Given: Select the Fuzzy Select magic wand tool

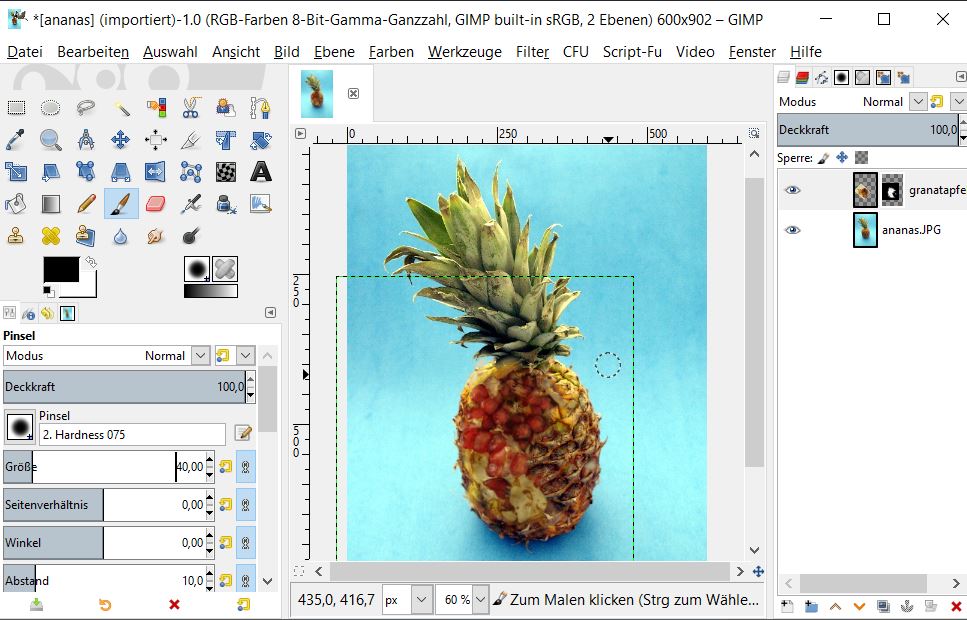Looking at the screenshot, I should pyautogui.click(x=121, y=108).
